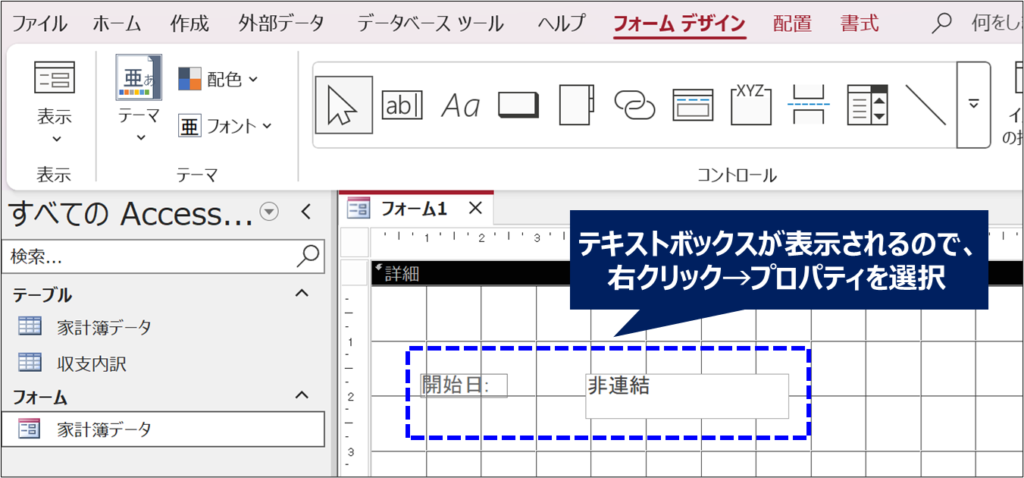Insert a Page Break control
Screen dimensions: 1024x478
(808, 104)
